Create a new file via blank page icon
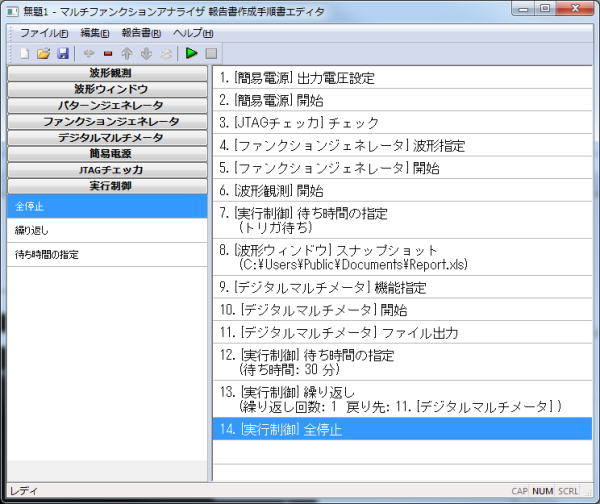Viewport: 600px width, 504px height. pos(25,54)
